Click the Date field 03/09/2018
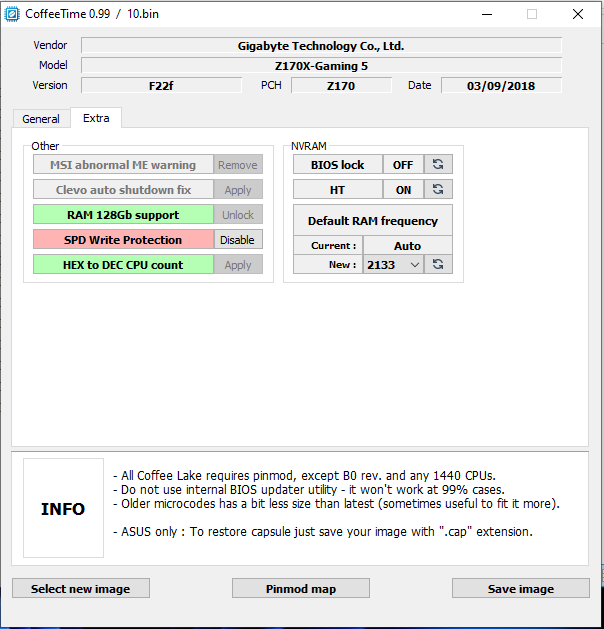The width and height of the screenshot is (604, 629). [x=501, y=86]
